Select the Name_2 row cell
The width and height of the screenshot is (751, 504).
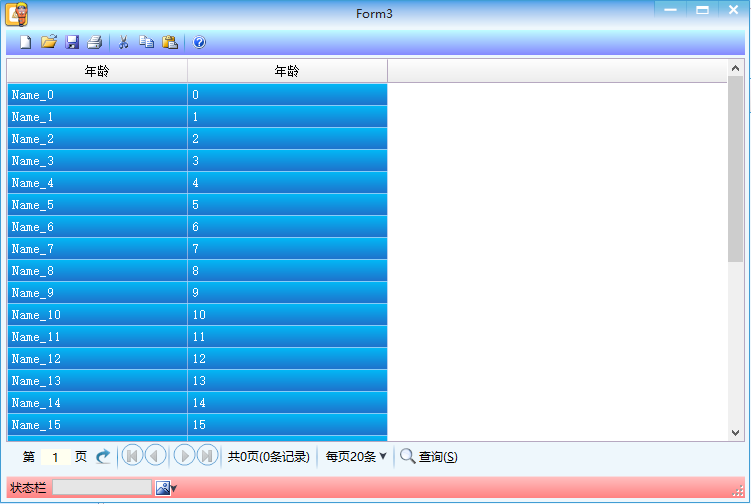(x=97, y=139)
